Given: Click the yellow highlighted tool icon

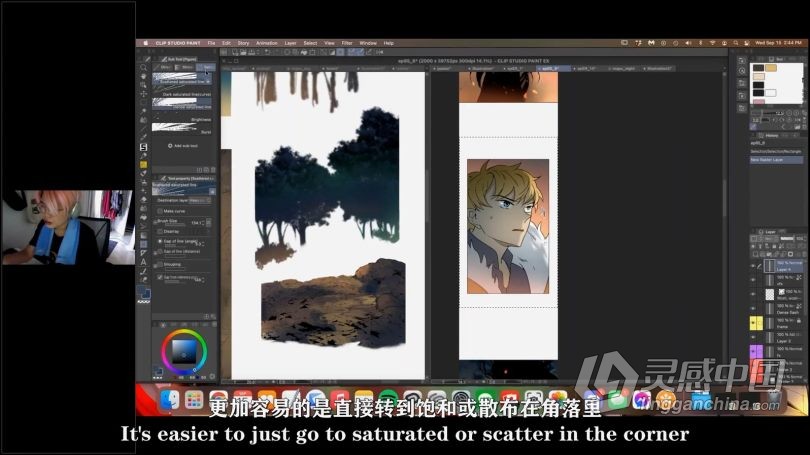Looking at the screenshot, I should tap(144, 165).
